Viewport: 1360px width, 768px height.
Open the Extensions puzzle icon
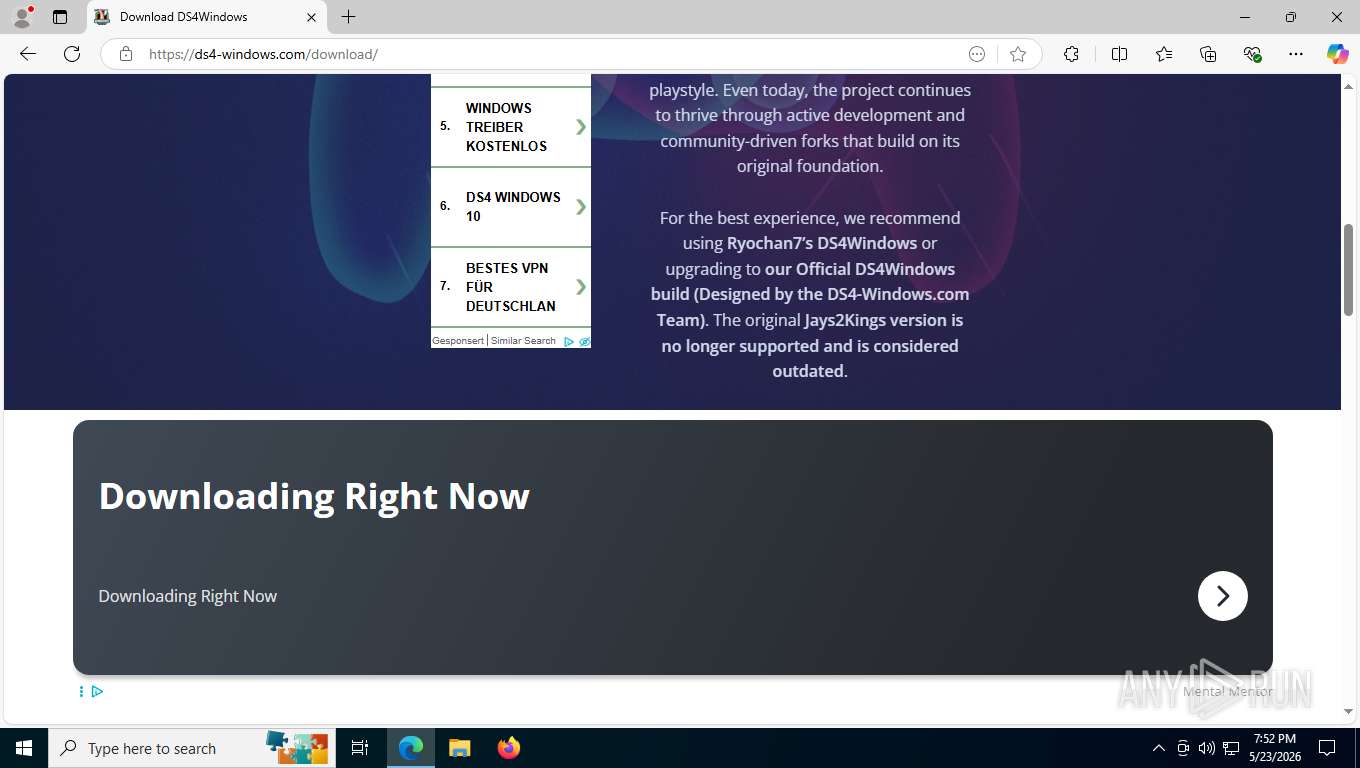point(1071,54)
